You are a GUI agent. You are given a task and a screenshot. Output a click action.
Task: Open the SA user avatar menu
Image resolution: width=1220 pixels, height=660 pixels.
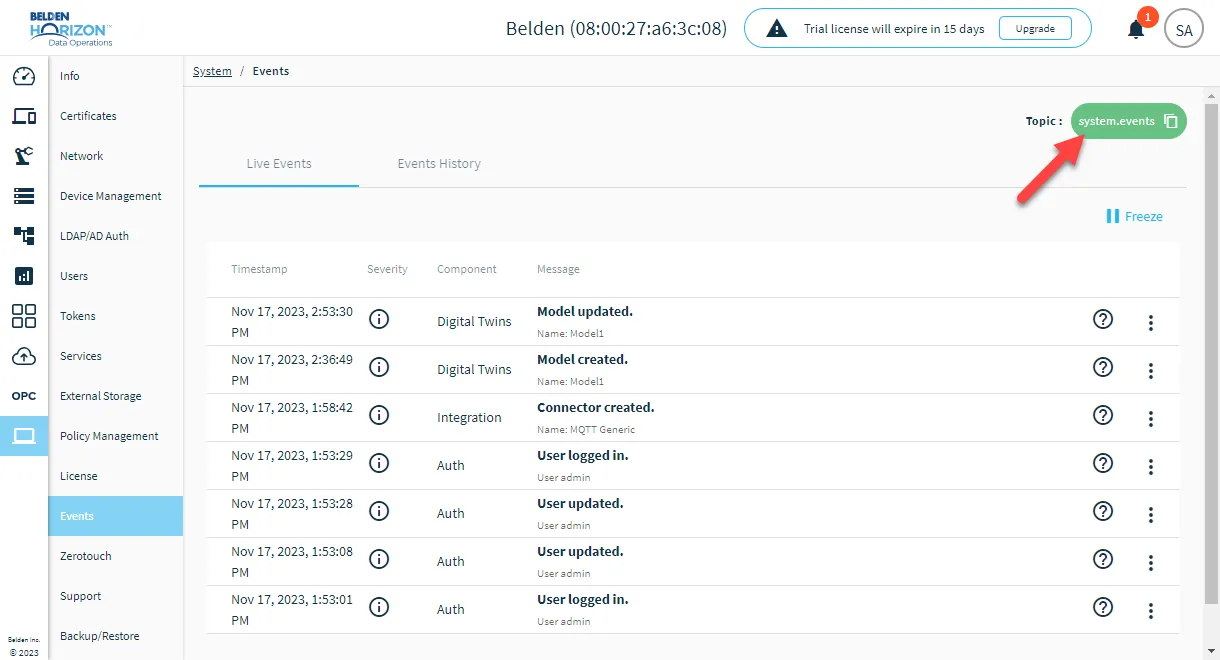[x=1184, y=29]
